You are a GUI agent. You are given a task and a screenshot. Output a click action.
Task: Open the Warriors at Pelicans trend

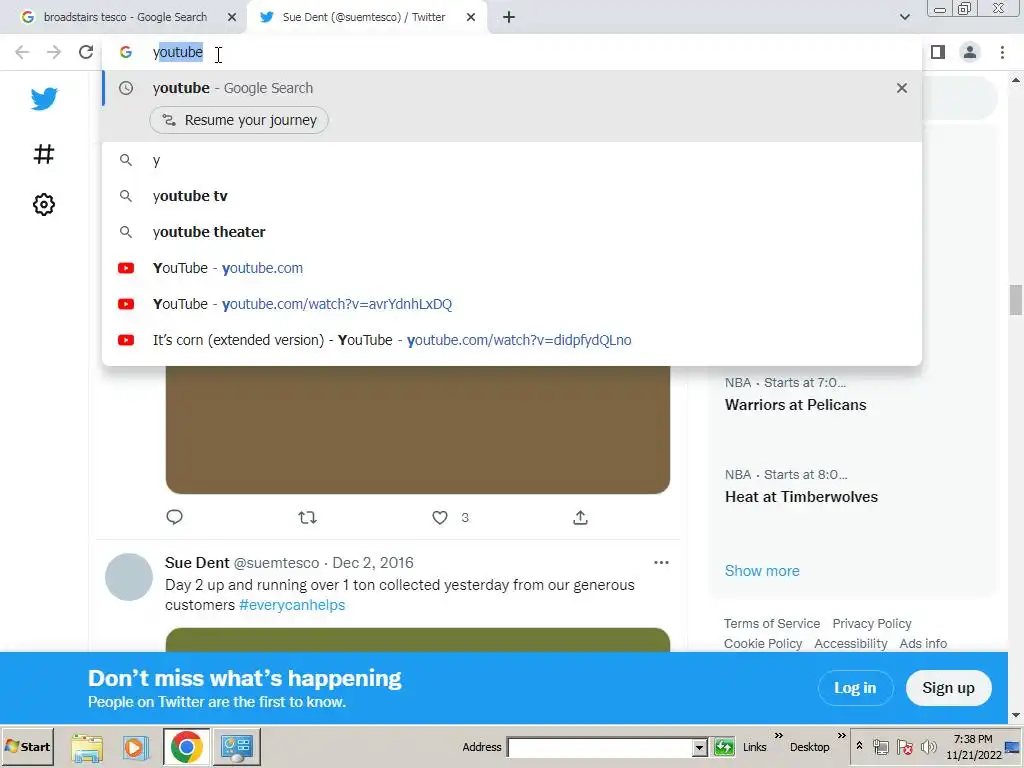[795, 404]
